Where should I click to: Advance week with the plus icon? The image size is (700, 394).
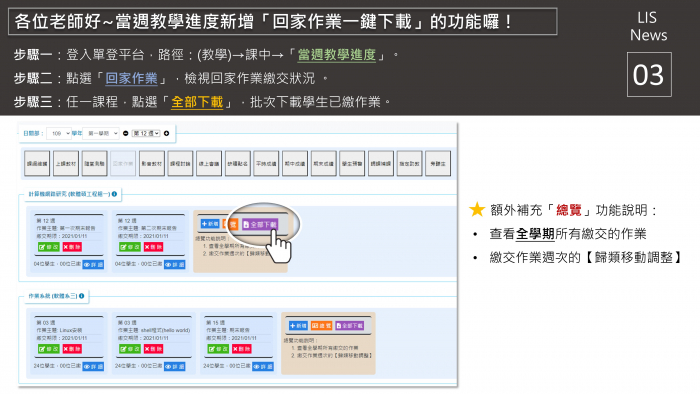click(167, 133)
